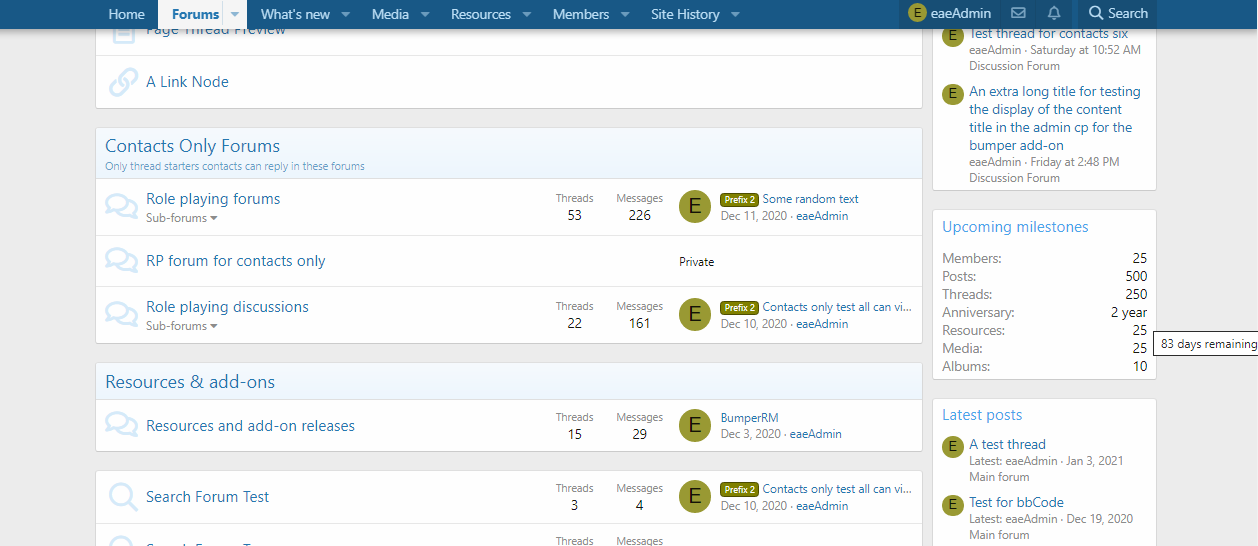Expand Sub-forums under Role playing discussions
The height and width of the screenshot is (546, 1258).
181,326
